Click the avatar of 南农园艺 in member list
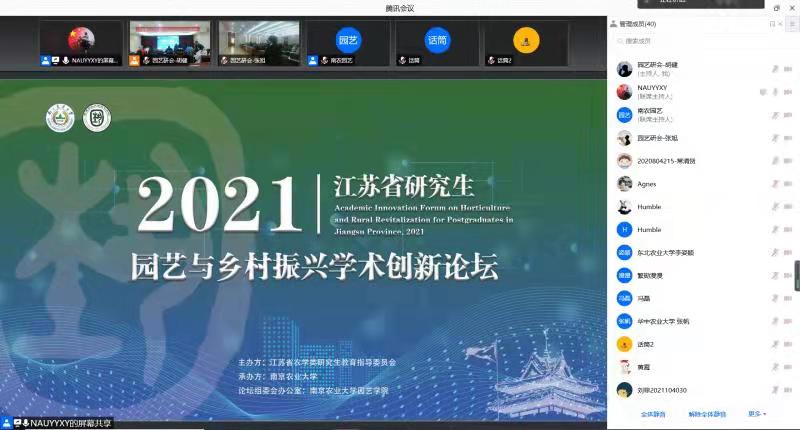Image resolution: width=800 pixels, height=430 pixels. pyautogui.click(x=624, y=115)
